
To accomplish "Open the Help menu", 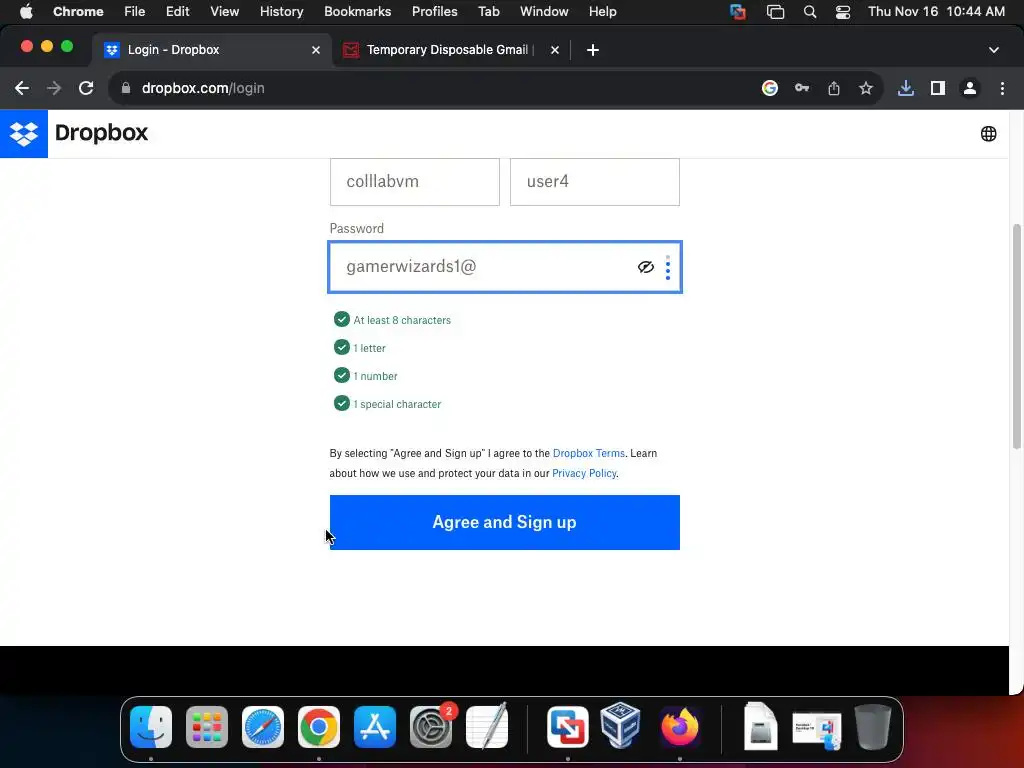I will point(602,11).
